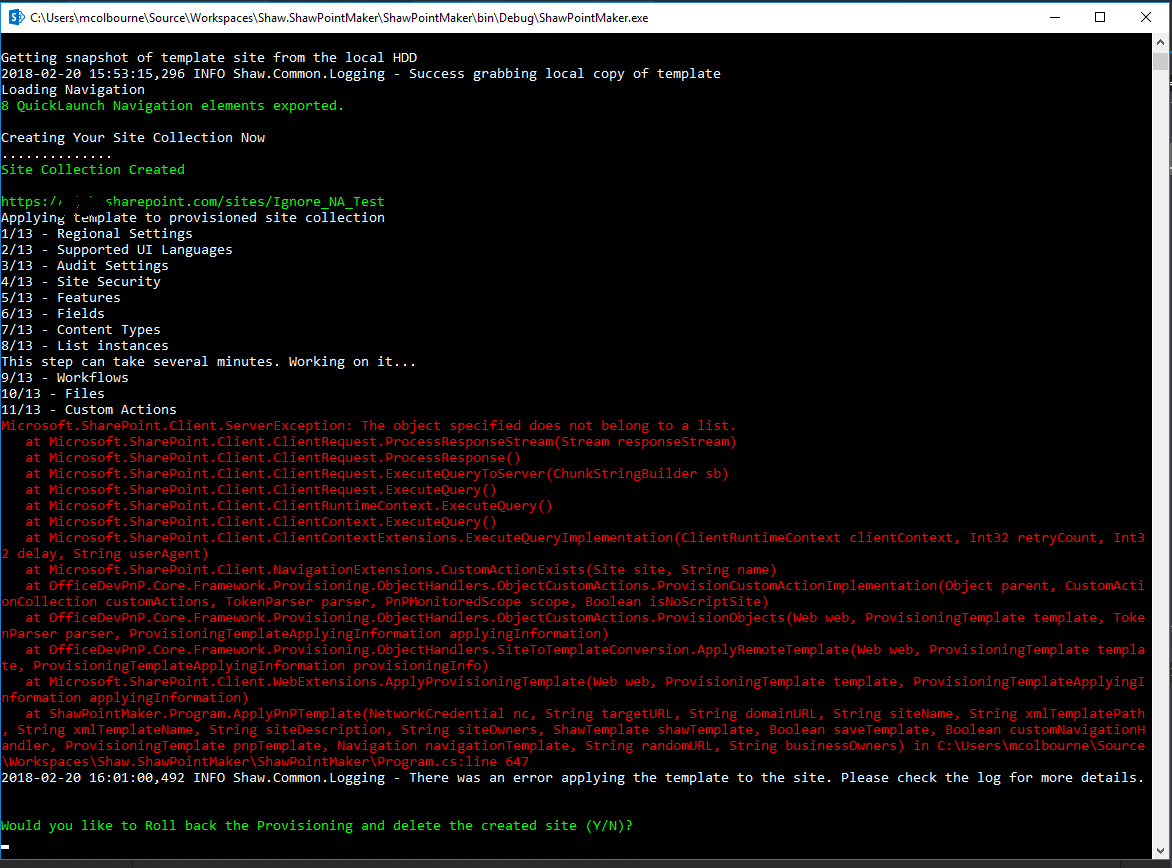Click the 'Getting snapshot of template site' line
This screenshot has width=1172, height=868.
click(209, 58)
